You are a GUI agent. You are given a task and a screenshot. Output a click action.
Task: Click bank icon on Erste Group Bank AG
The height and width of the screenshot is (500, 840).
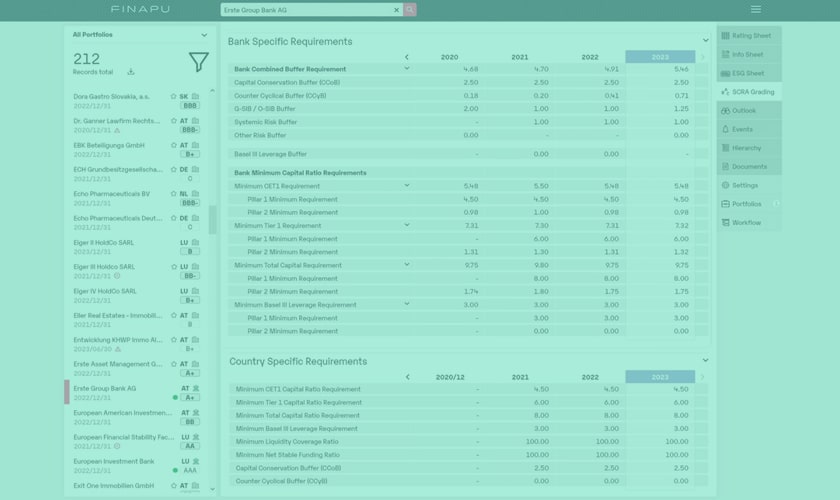(x=196, y=388)
